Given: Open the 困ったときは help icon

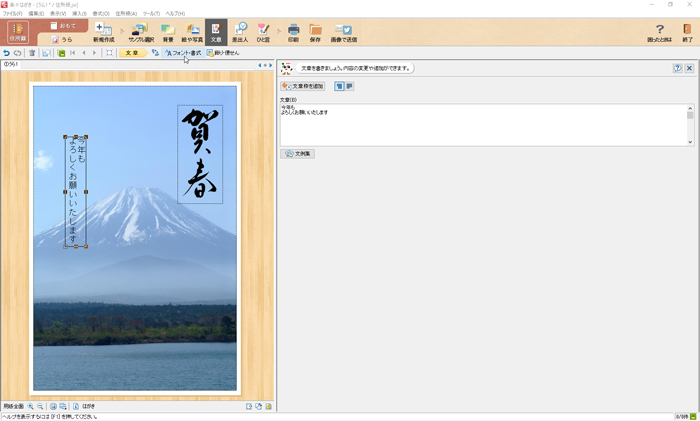Looking at the screenshot, I should (x=659, y=32).
